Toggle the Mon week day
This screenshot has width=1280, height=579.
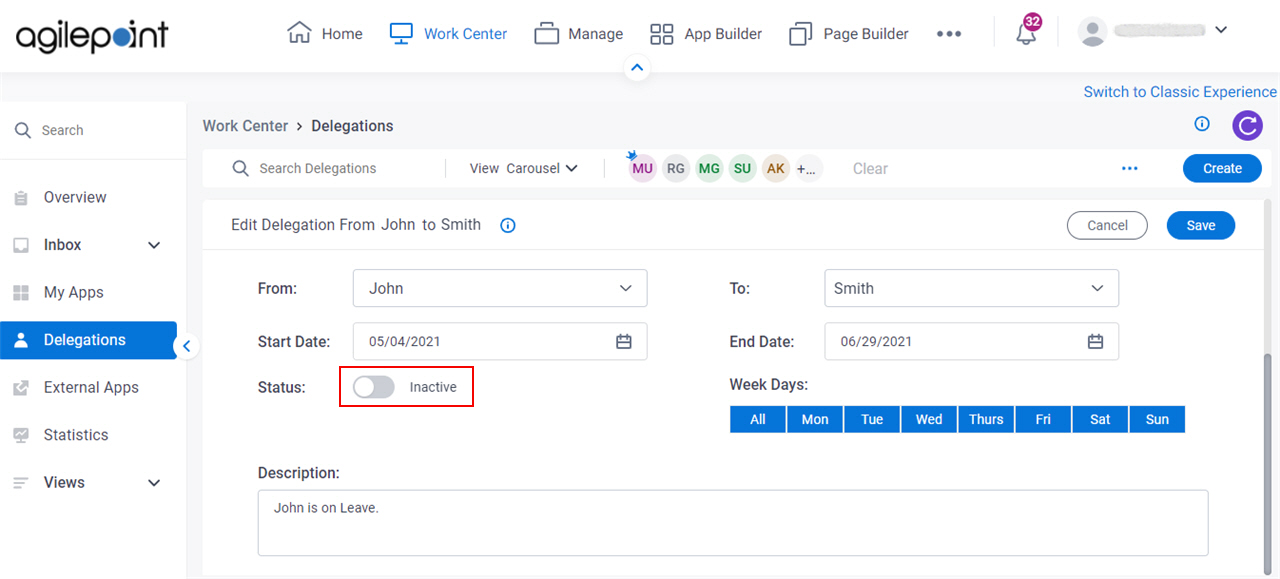(x=815, y=419)
